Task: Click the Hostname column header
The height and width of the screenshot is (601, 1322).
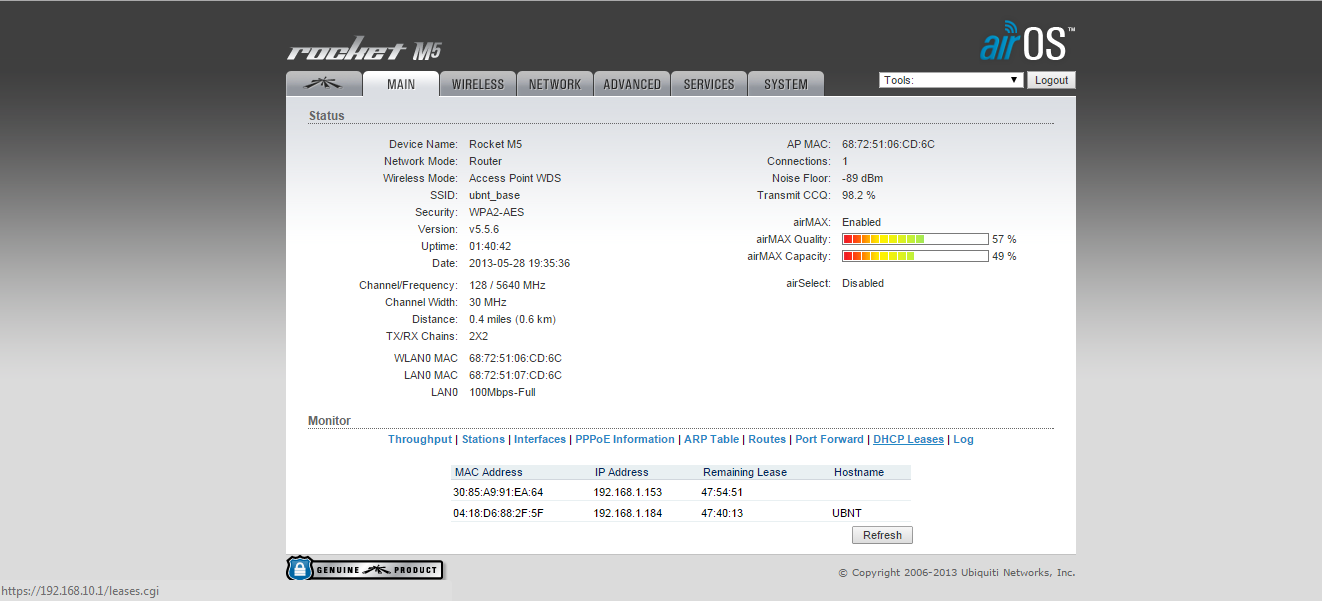Action: (x=859, y=472)
